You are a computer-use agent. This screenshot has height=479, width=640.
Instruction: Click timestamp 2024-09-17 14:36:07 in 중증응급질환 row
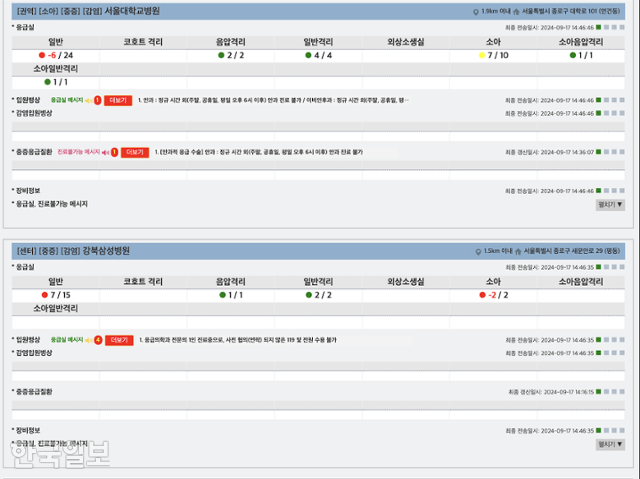pyautogui.click(x=567, y=152)
